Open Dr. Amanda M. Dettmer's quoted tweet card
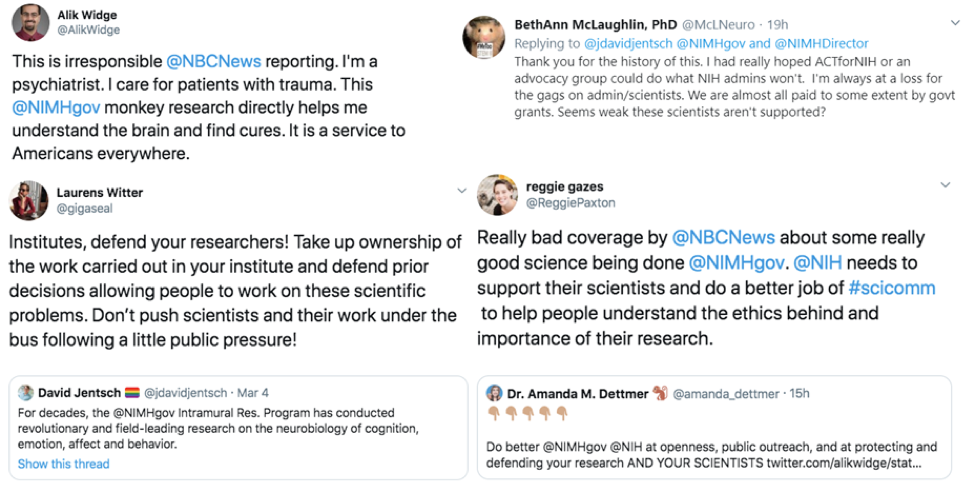The width and height of the screenshot is (974, 491). (712, 427)
